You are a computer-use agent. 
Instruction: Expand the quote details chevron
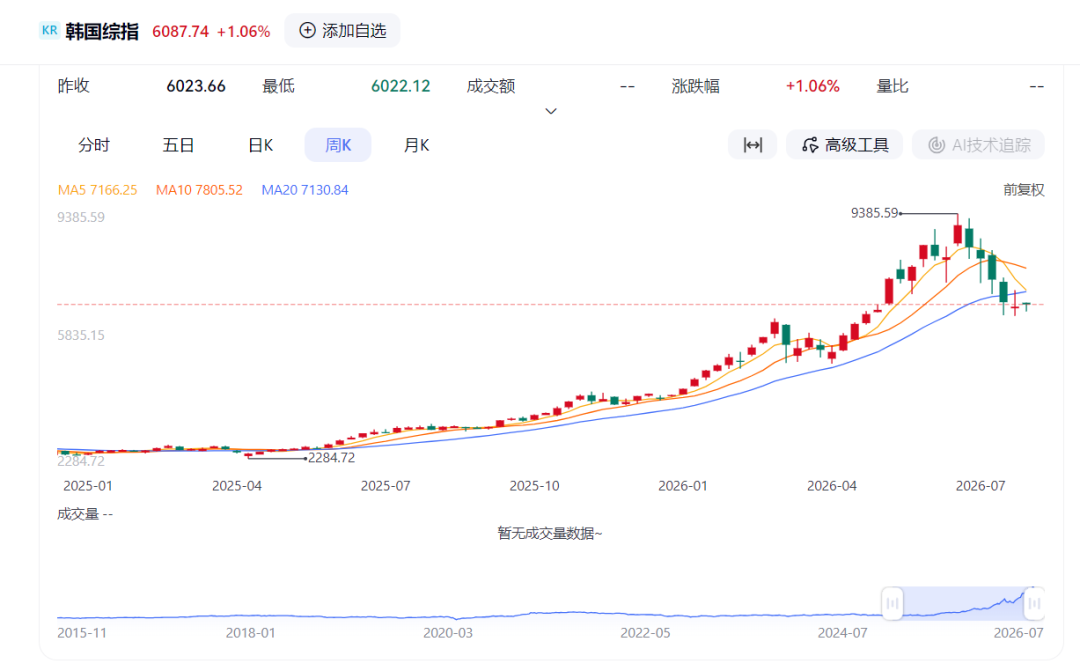[x=551, y=111]
